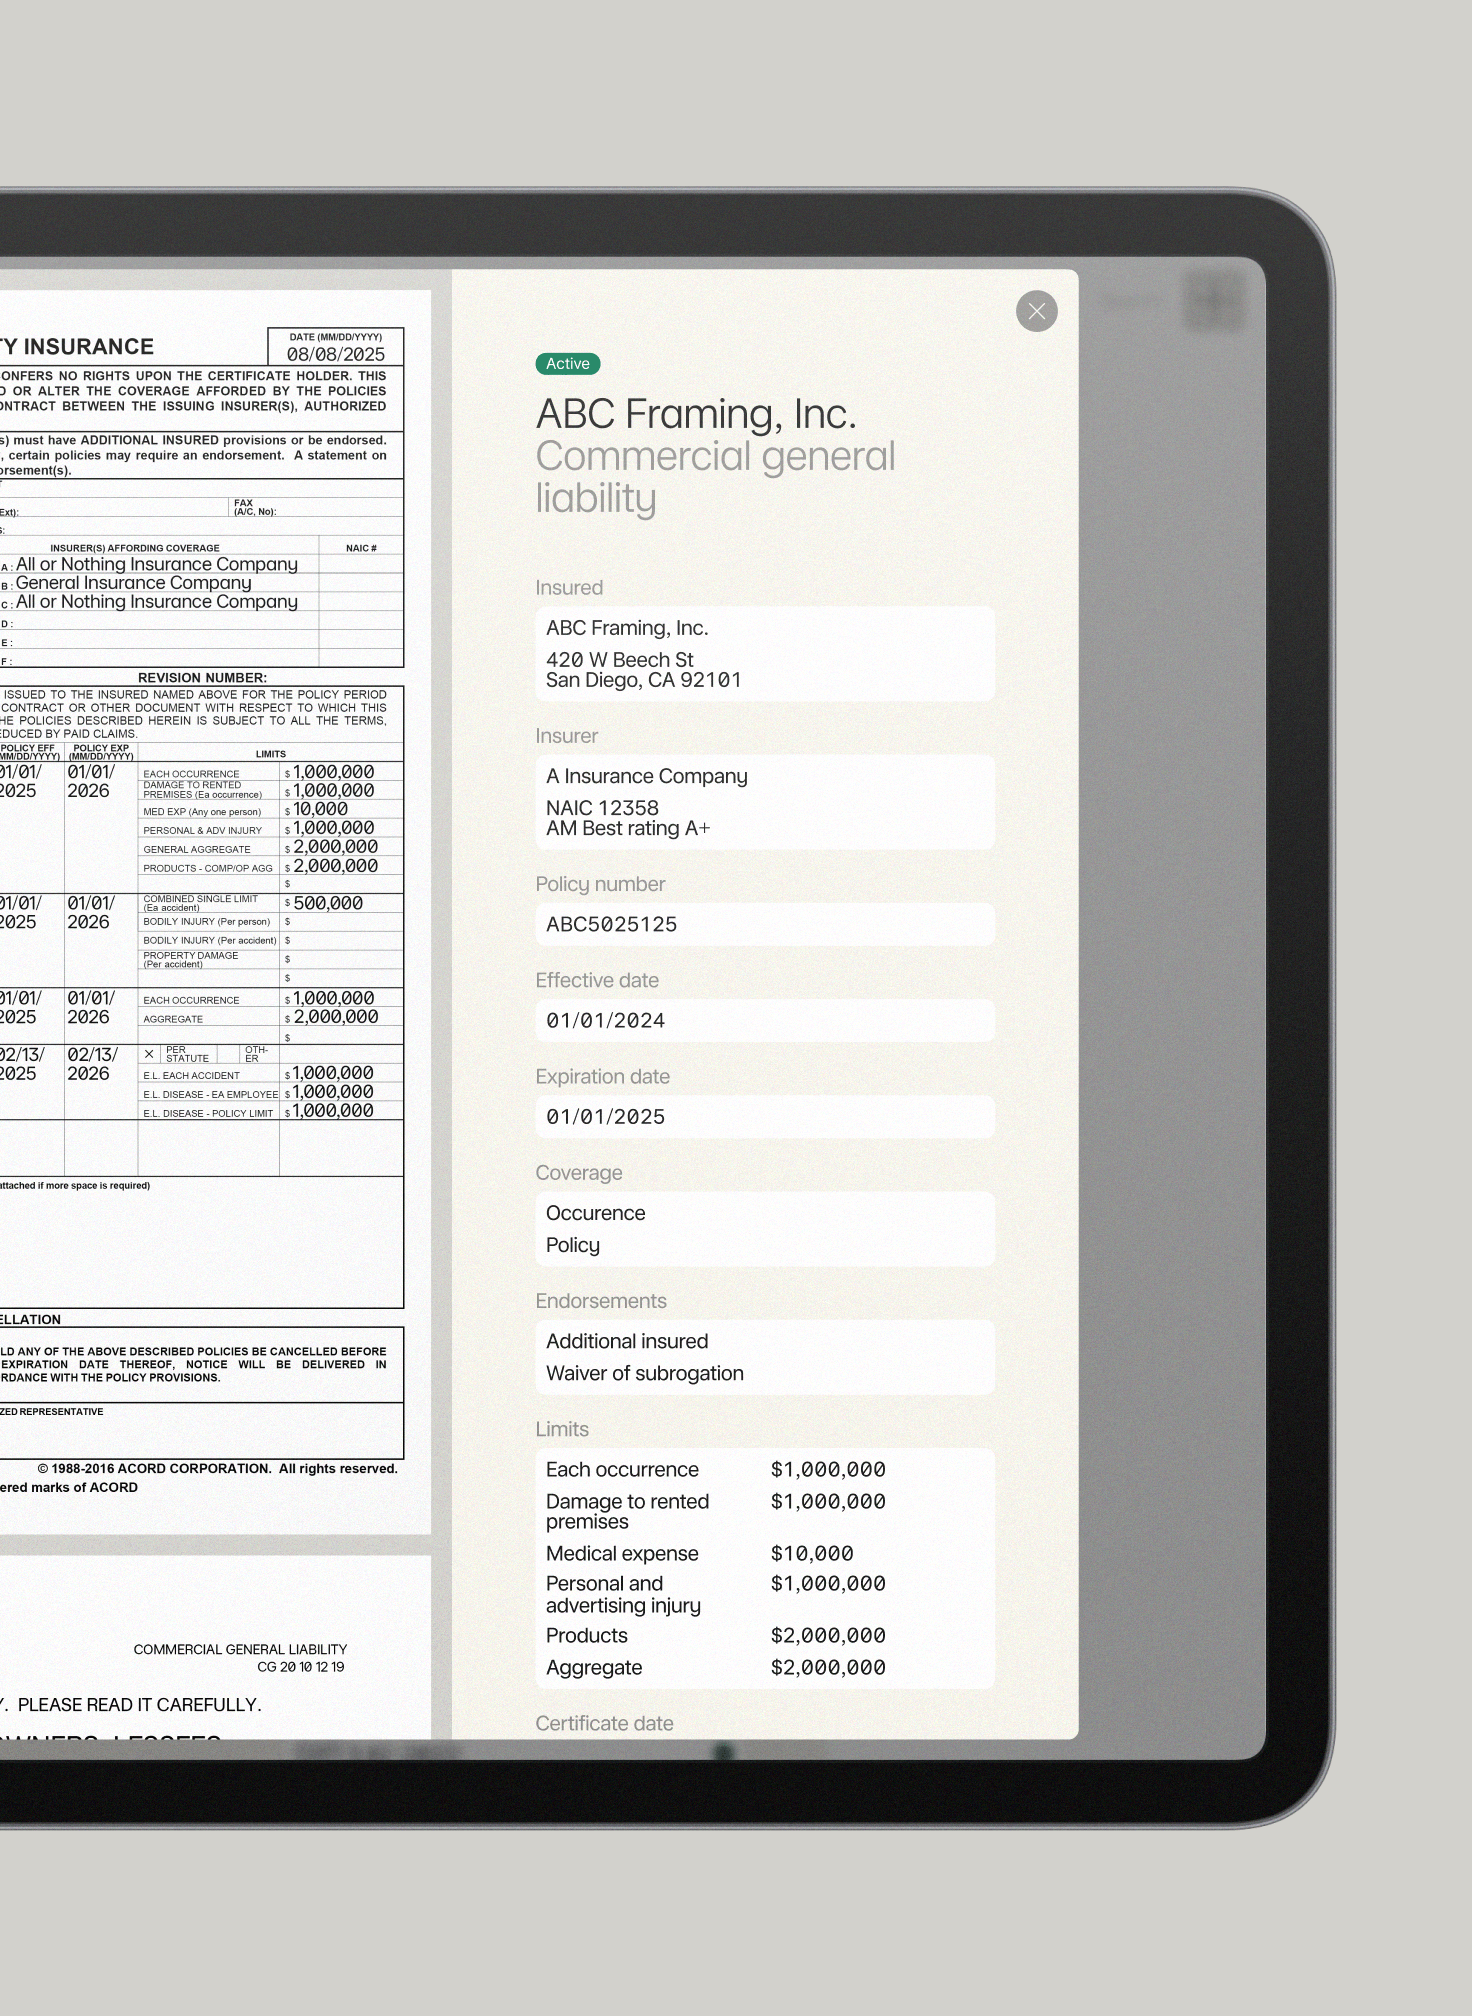Screen dimensions: 1472x2016
Task: Click the Medical expense $10,000 value
Action: click(811, 1553)
